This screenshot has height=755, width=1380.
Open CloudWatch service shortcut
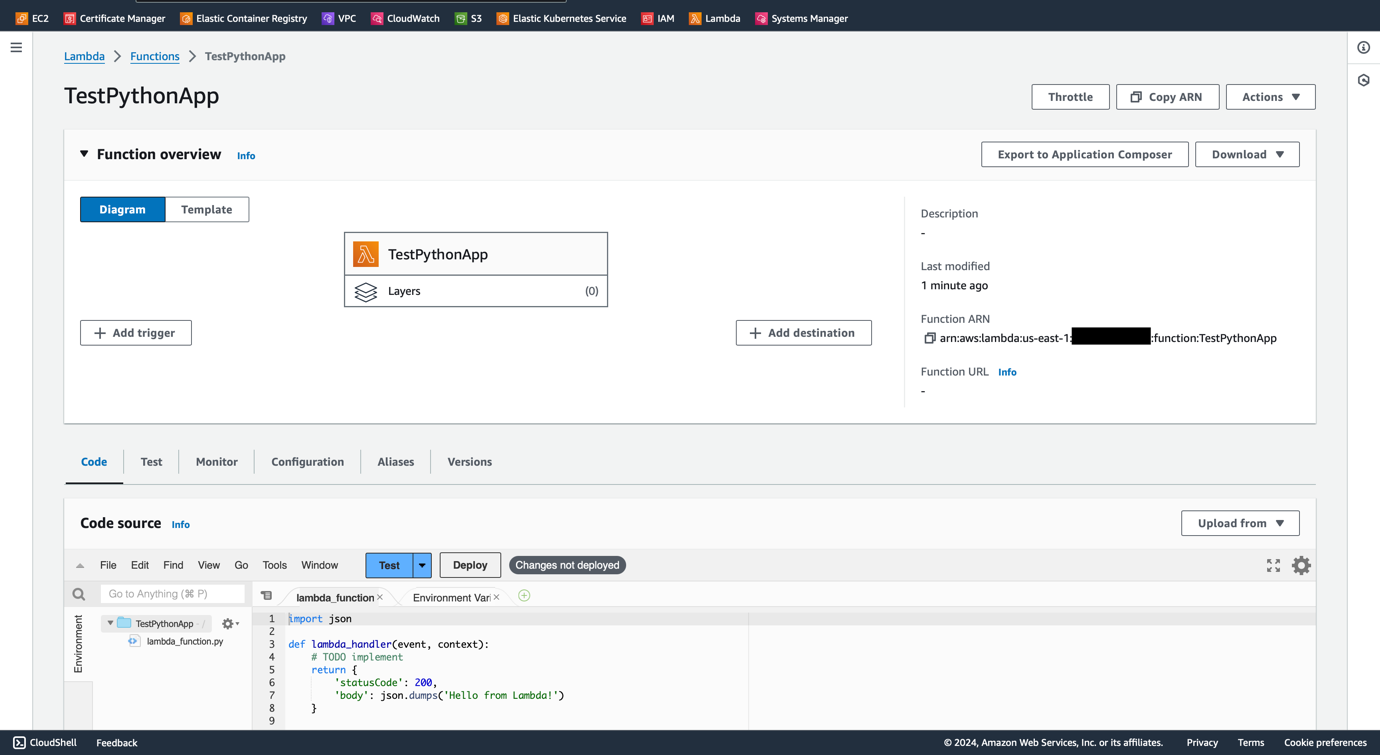click(x=405, y=18)
